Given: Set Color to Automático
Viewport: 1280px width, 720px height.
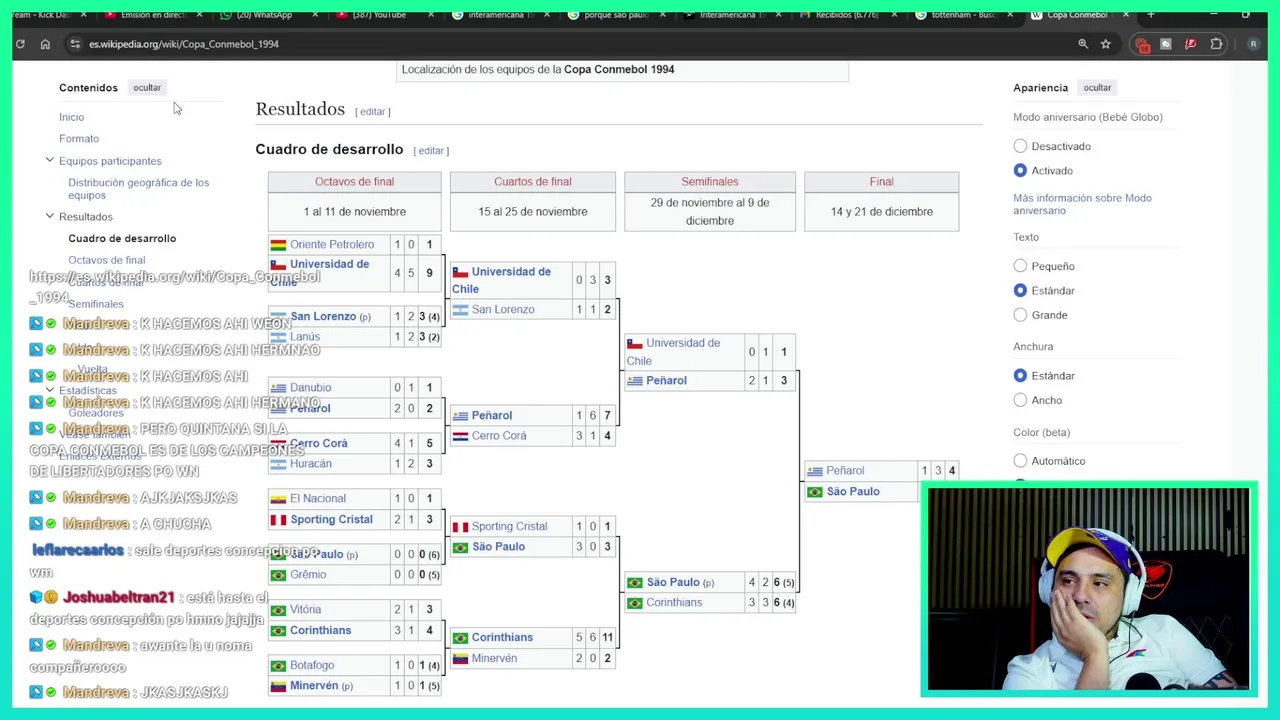Looking at the screenshot, I should pyautogui.click(x=1020, y=461).
